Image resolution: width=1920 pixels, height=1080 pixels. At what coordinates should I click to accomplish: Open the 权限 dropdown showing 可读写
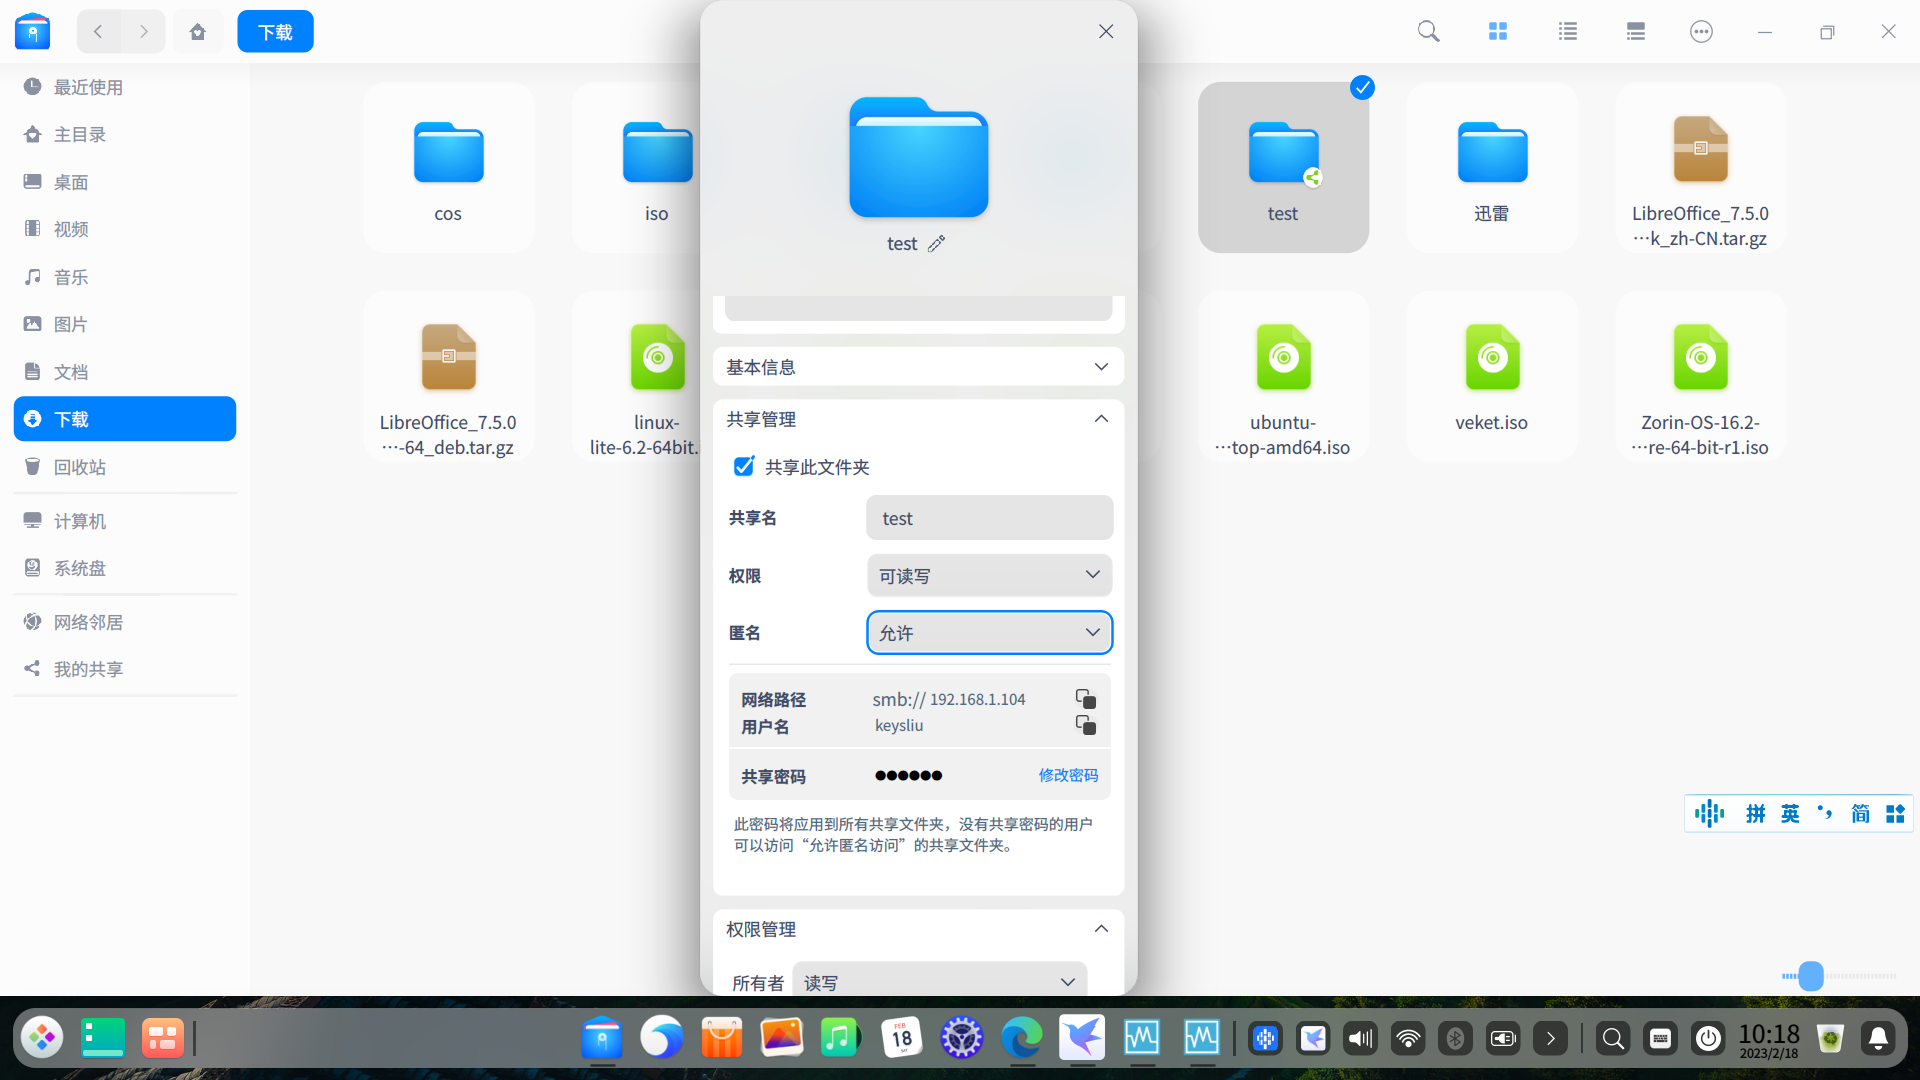(988, 575)
